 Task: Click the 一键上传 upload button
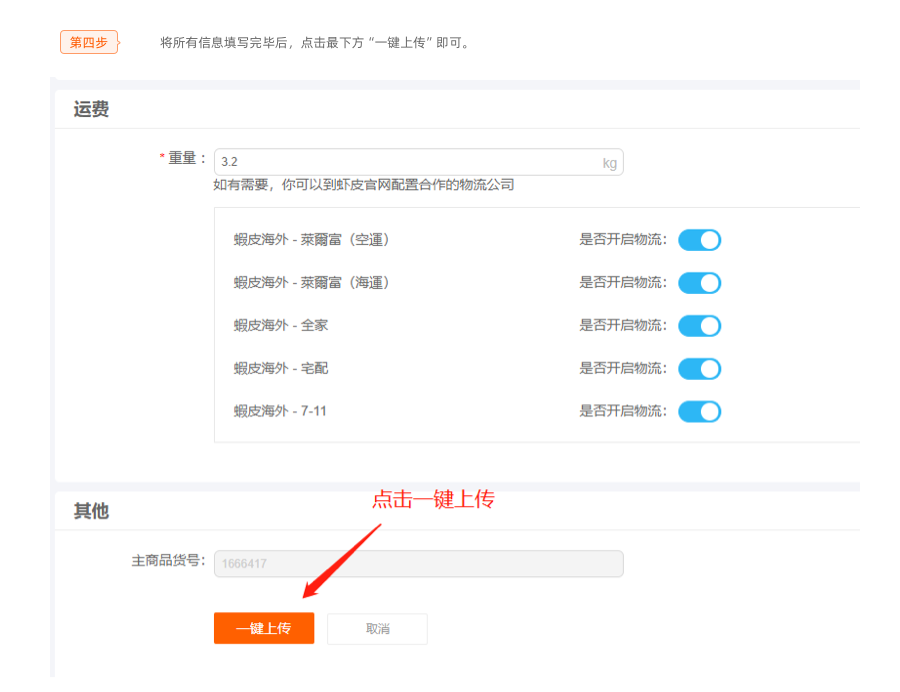(264, 628)
